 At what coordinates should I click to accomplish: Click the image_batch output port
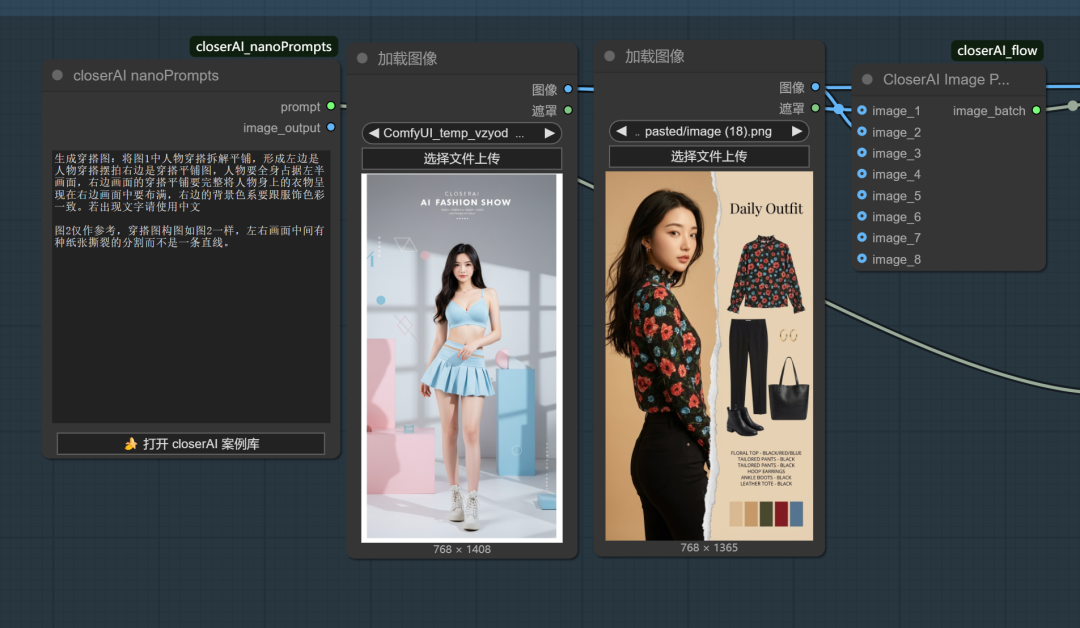coord(1036,111)
